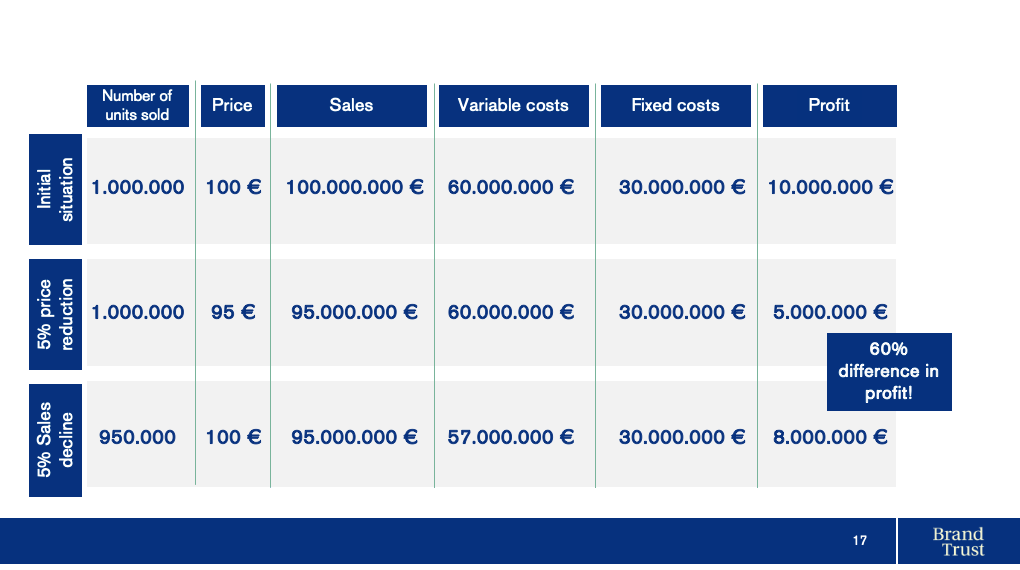Click the Price column header

(232, 105)
